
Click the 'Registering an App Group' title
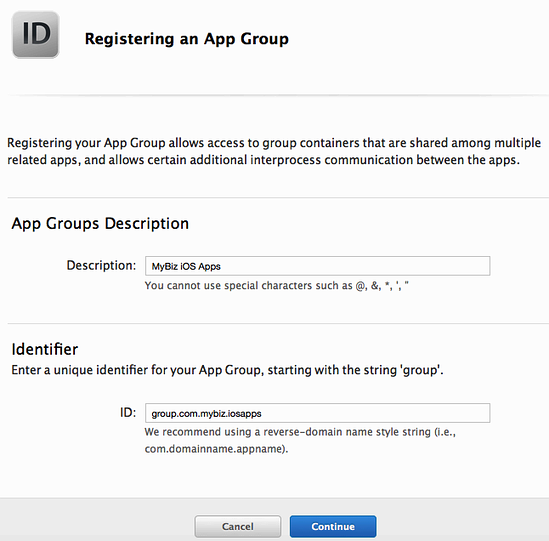point(187,39)
